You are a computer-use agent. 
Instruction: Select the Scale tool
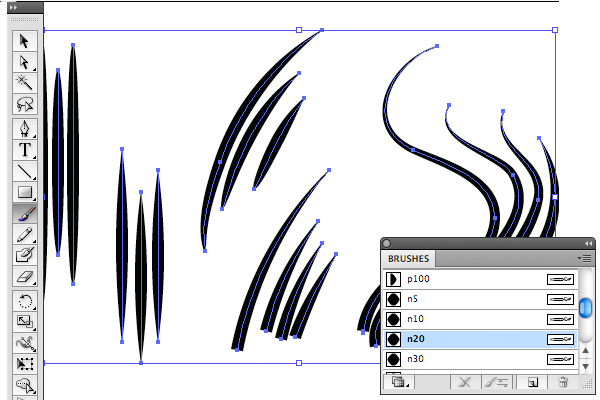pos(25,322)
